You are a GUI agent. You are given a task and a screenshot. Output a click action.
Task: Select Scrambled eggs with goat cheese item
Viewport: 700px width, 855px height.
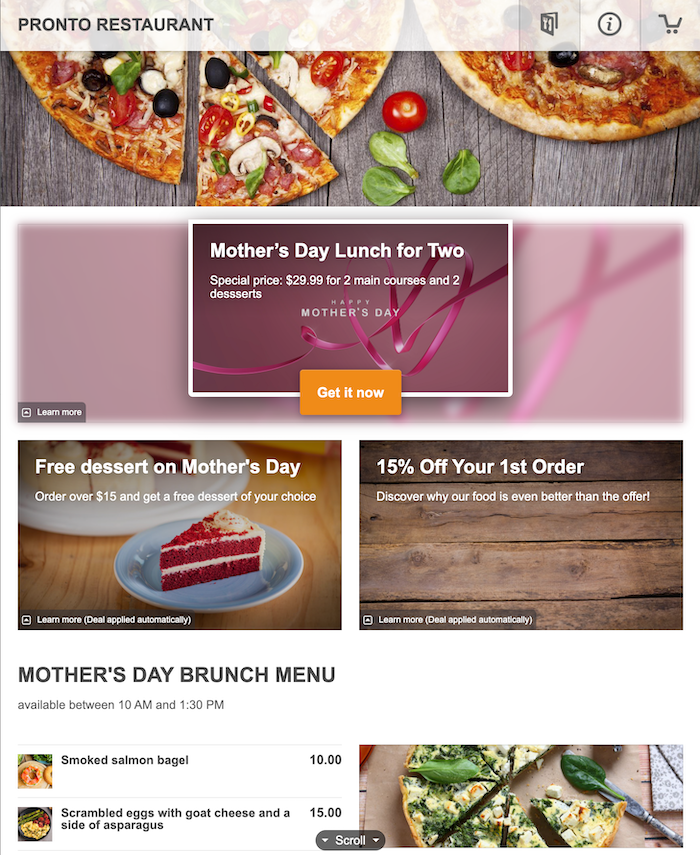(180, 824)
